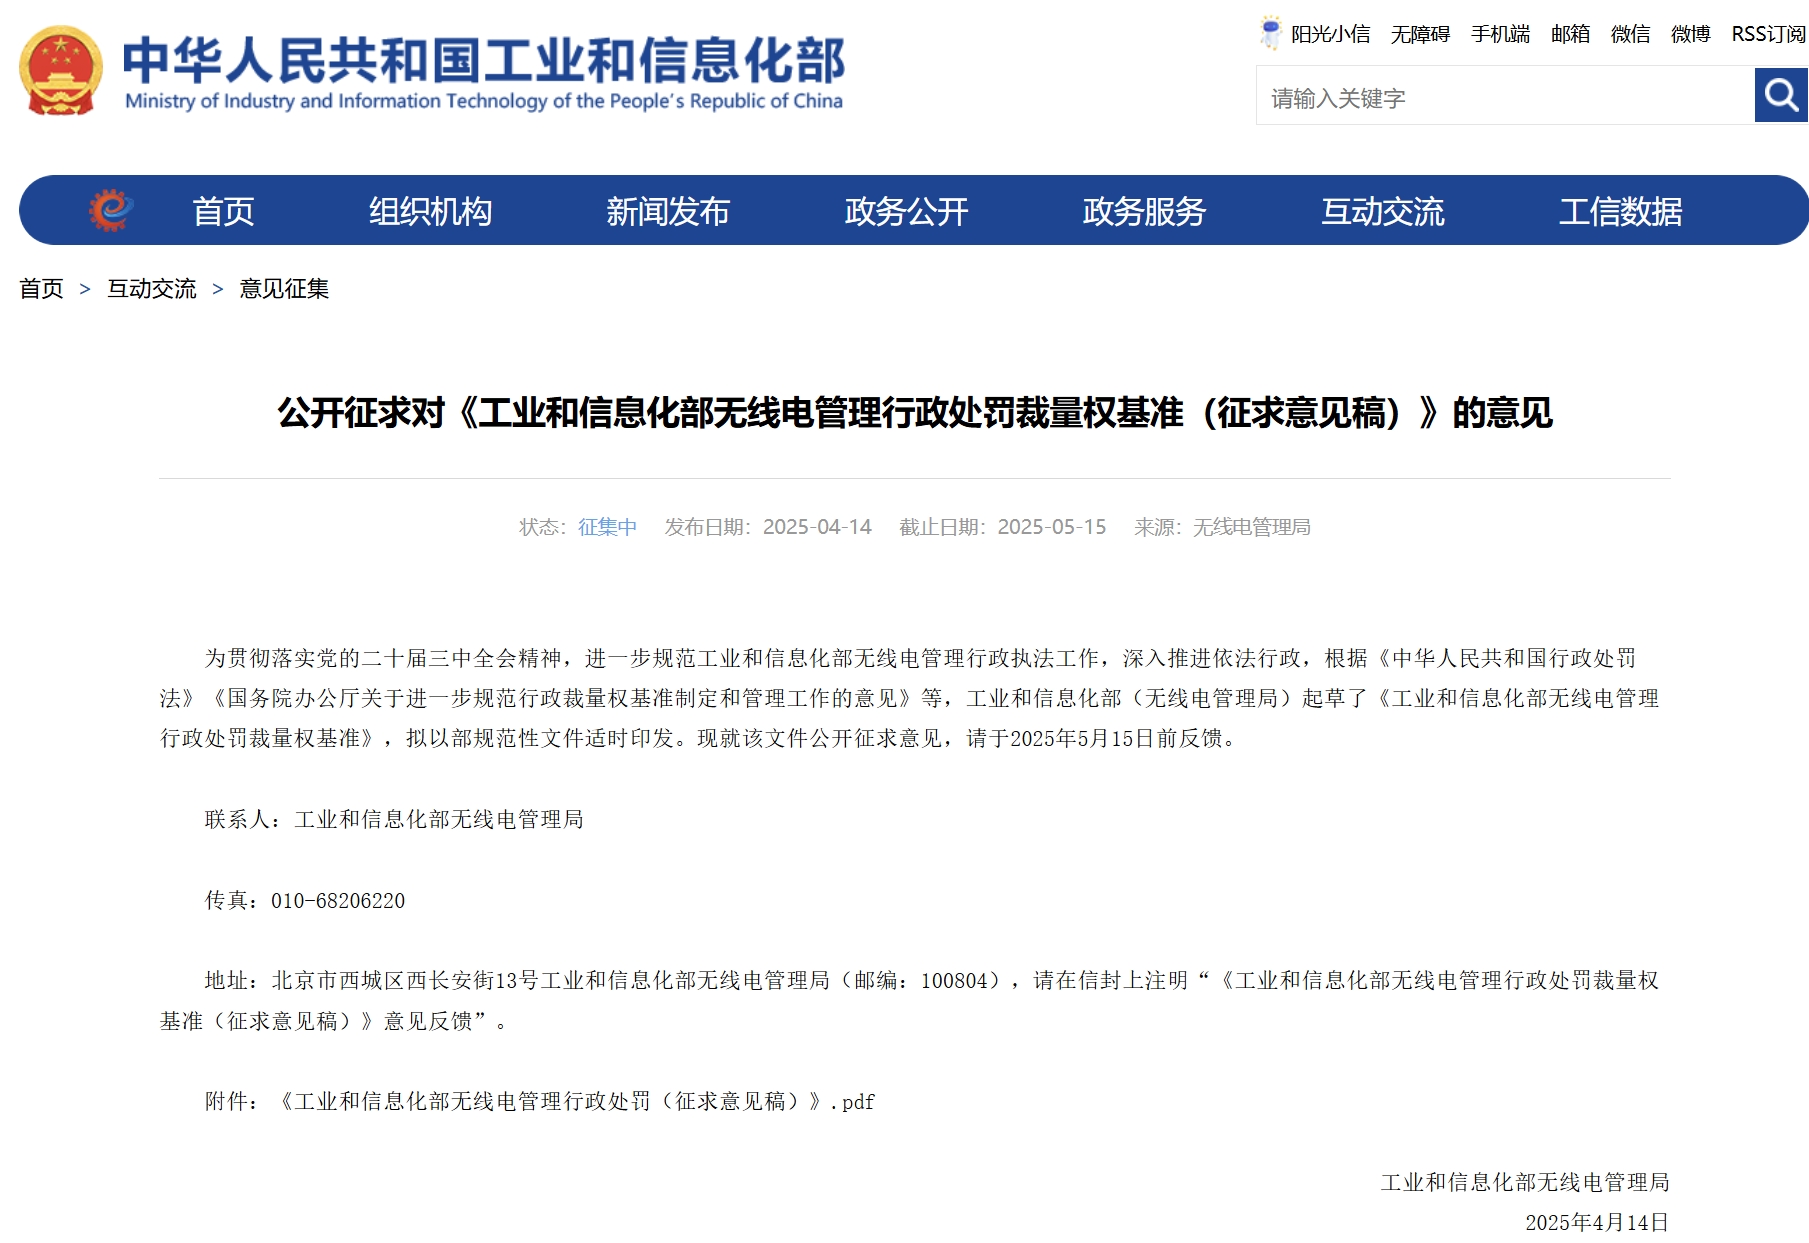Click the 截止日期: 2025-05-15 text

(x=1003, y=527)
